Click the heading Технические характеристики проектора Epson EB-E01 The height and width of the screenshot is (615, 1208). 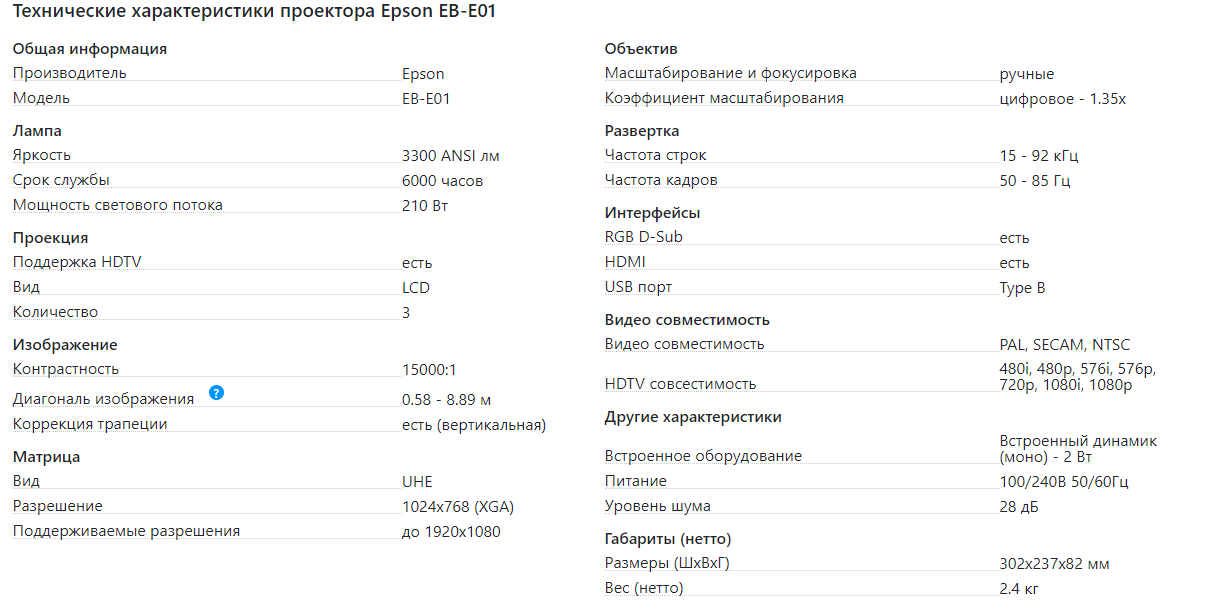[x=254, y=14]
